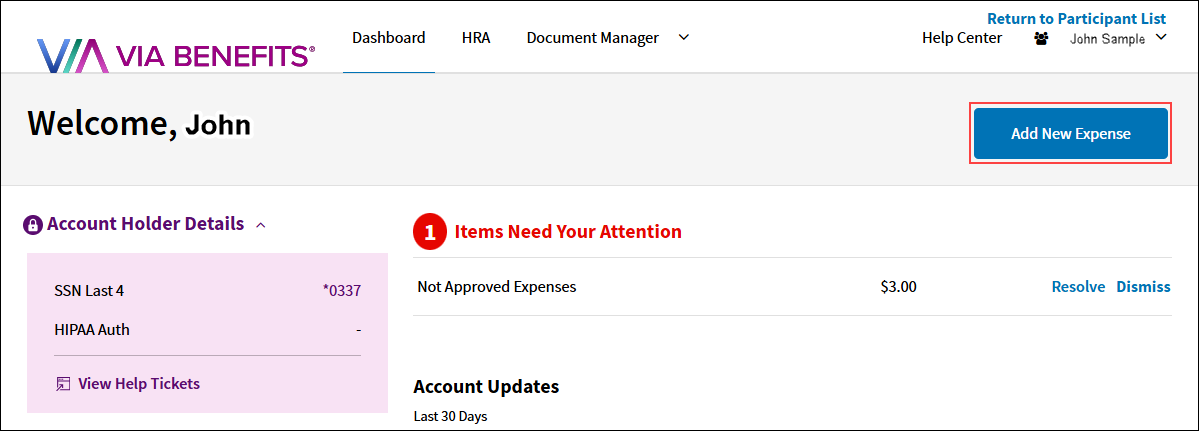Image resolution: width=1199 pixels, height=431 pixels.
Task: Click Return to Participant List link
Action: click(1077, 18)
